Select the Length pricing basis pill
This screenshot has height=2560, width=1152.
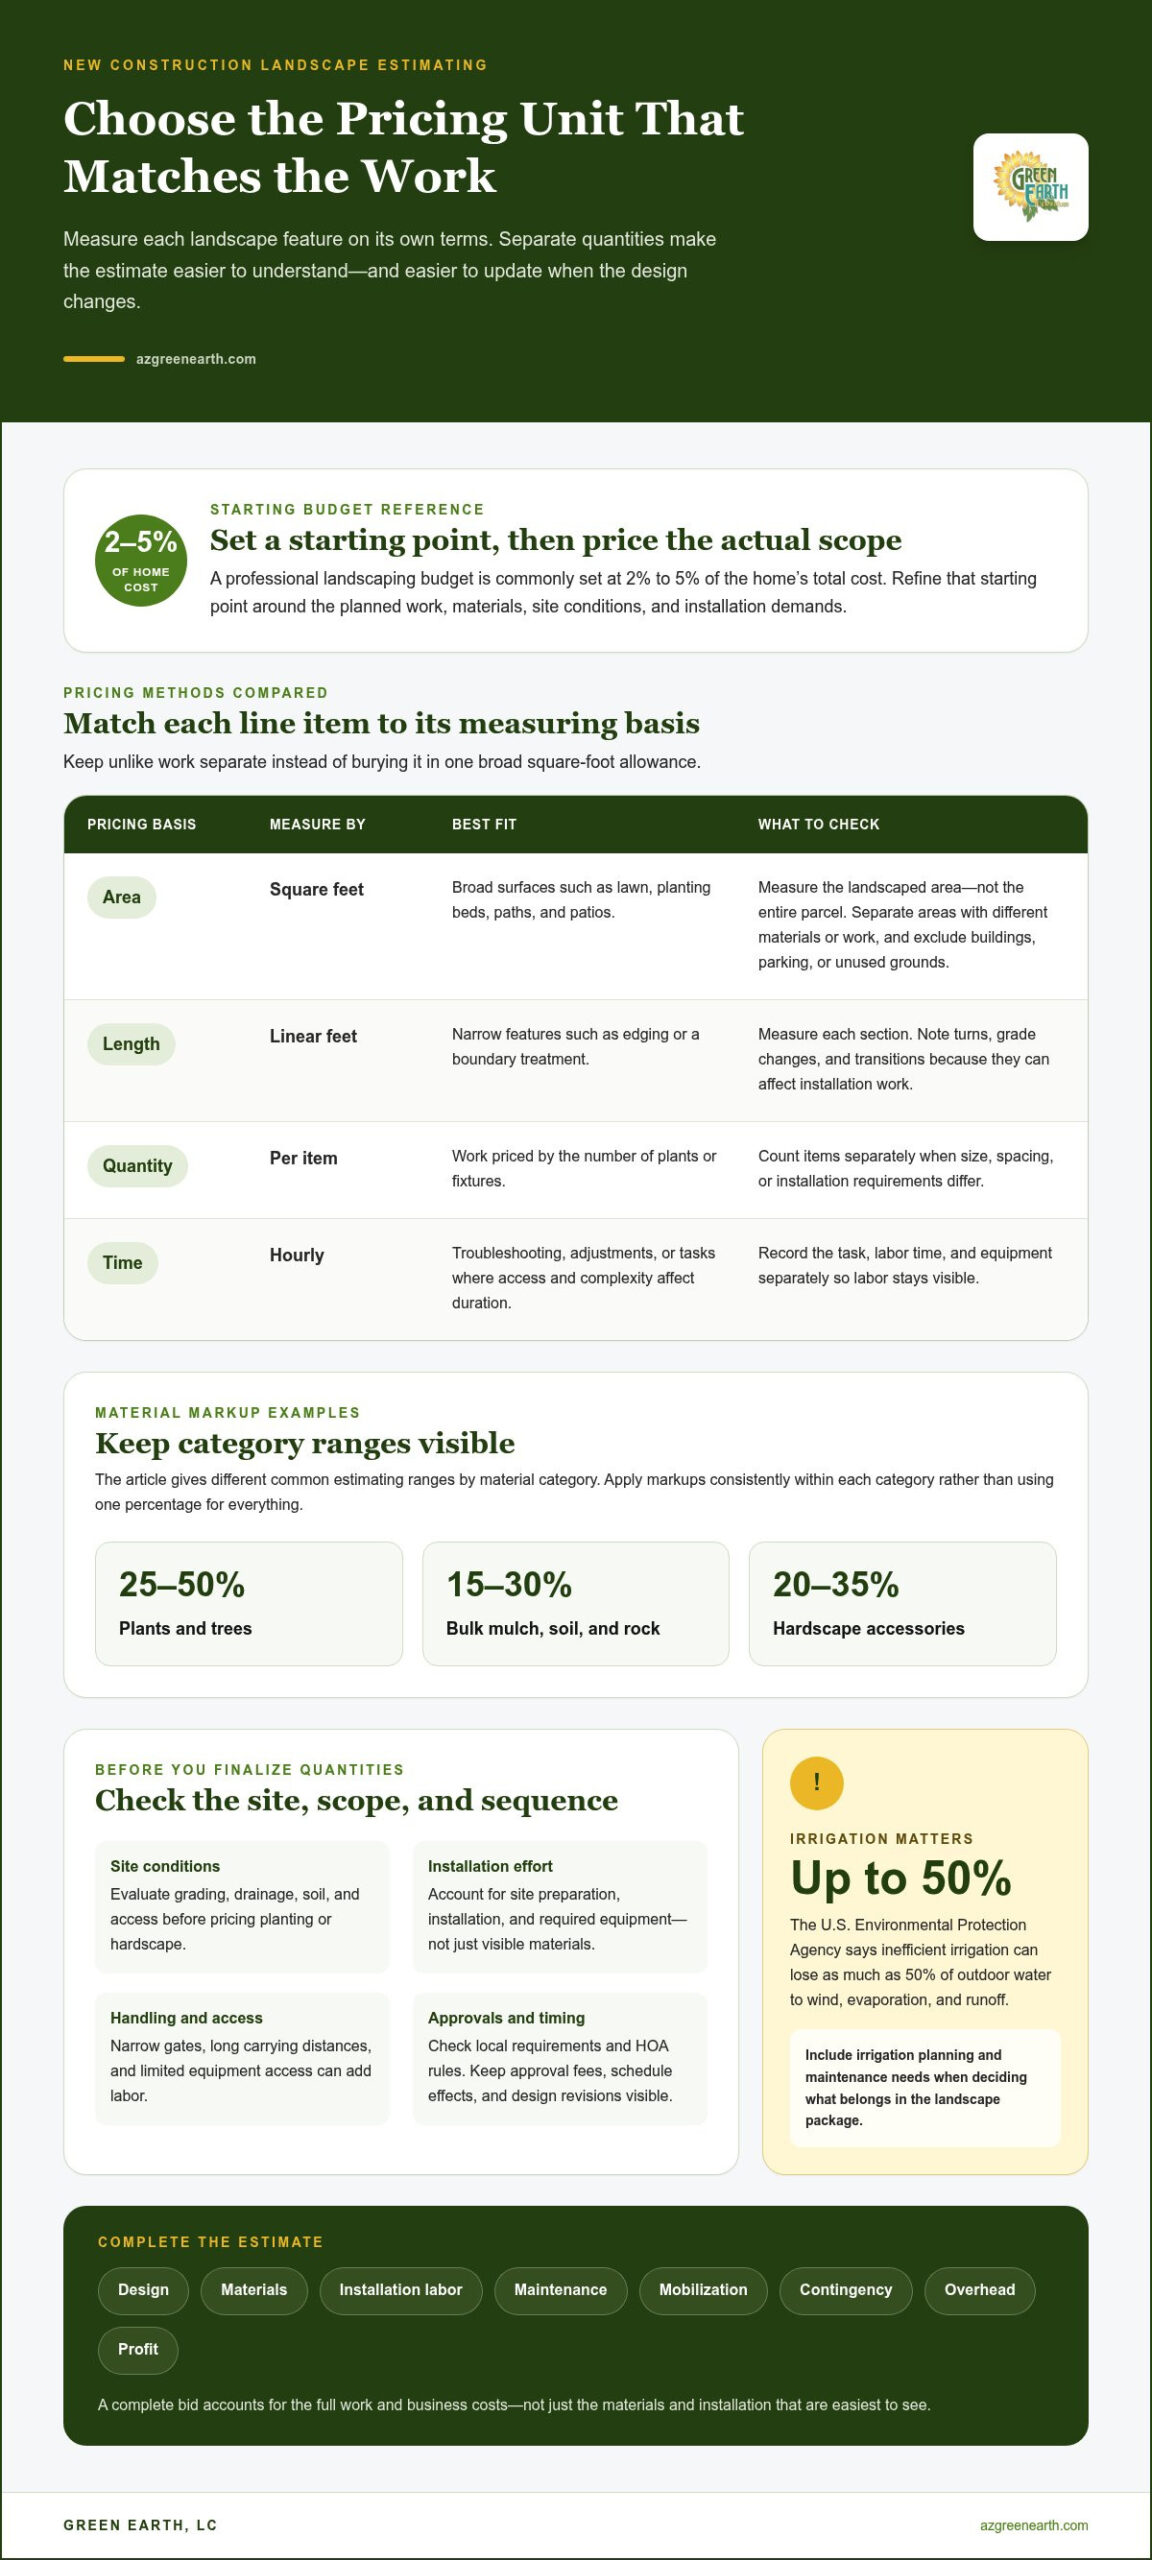click(x=131, y=1044)
